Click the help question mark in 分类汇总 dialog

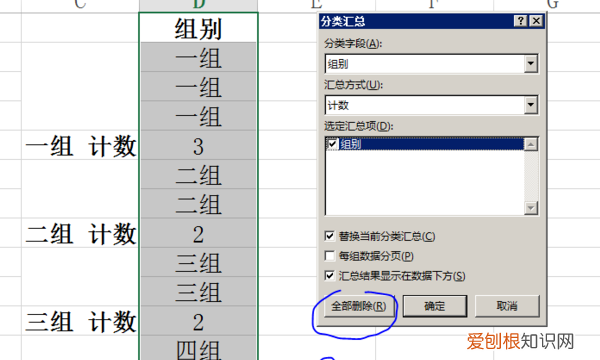pyautogui.click(x=520, y=21)
